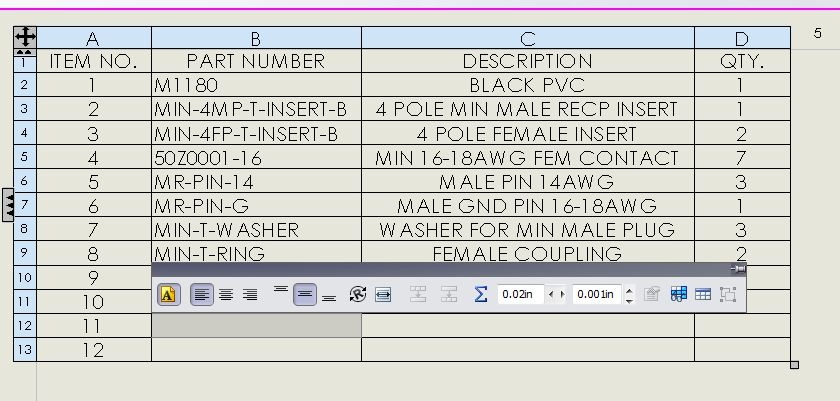Click highlighted empty part number cell in row 12

pyautogui.click(x=256, y=326)
